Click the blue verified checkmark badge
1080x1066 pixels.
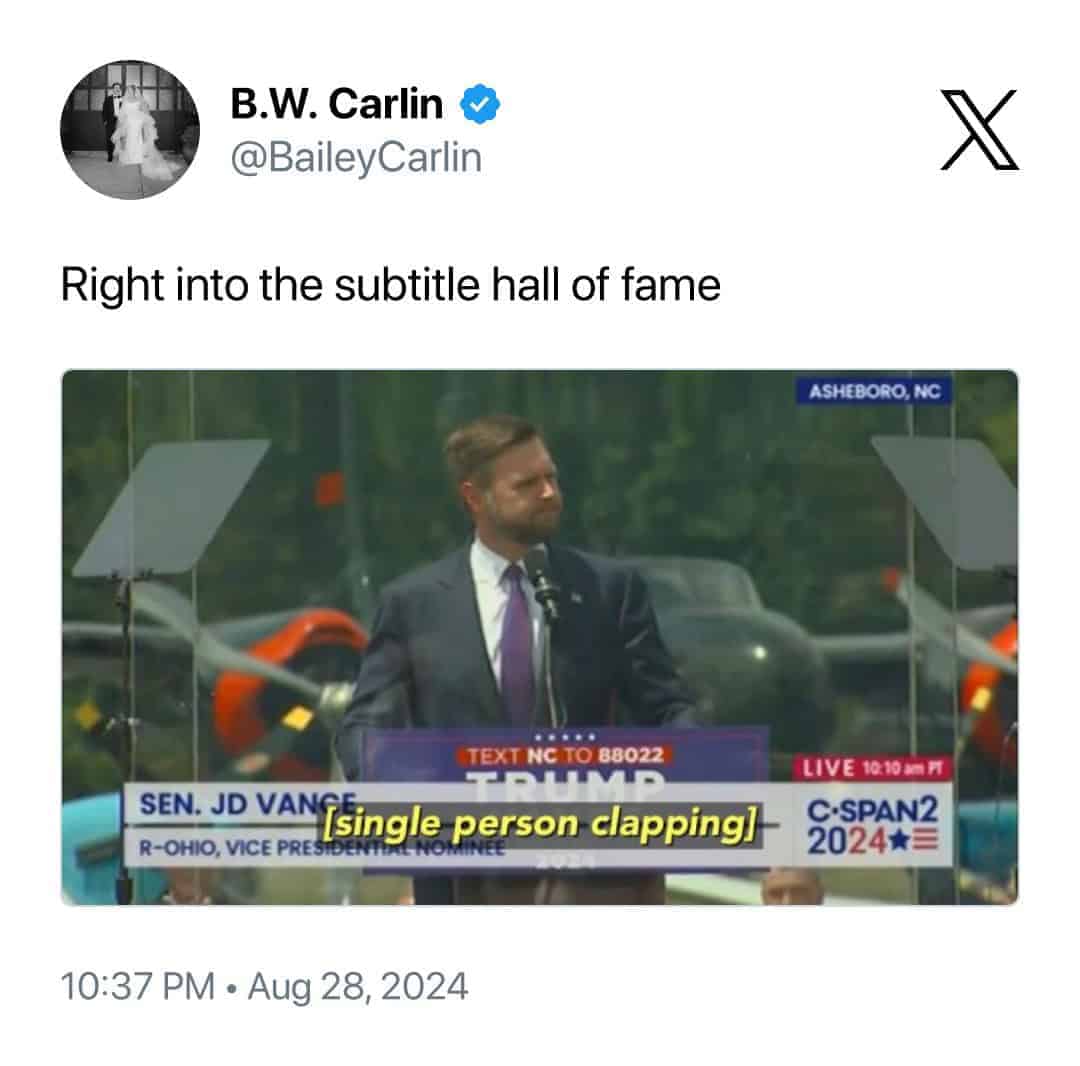[x=479, y=104]
